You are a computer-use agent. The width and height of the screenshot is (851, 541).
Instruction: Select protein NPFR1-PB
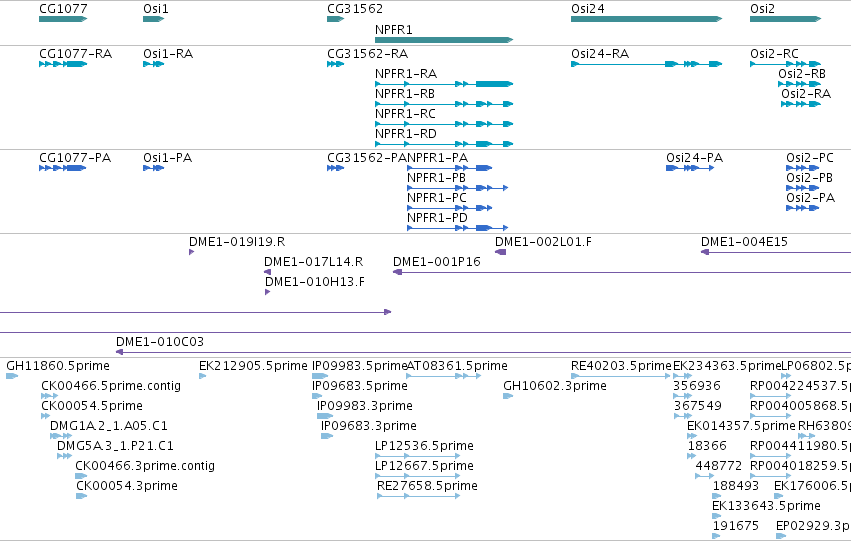(458, 188)
